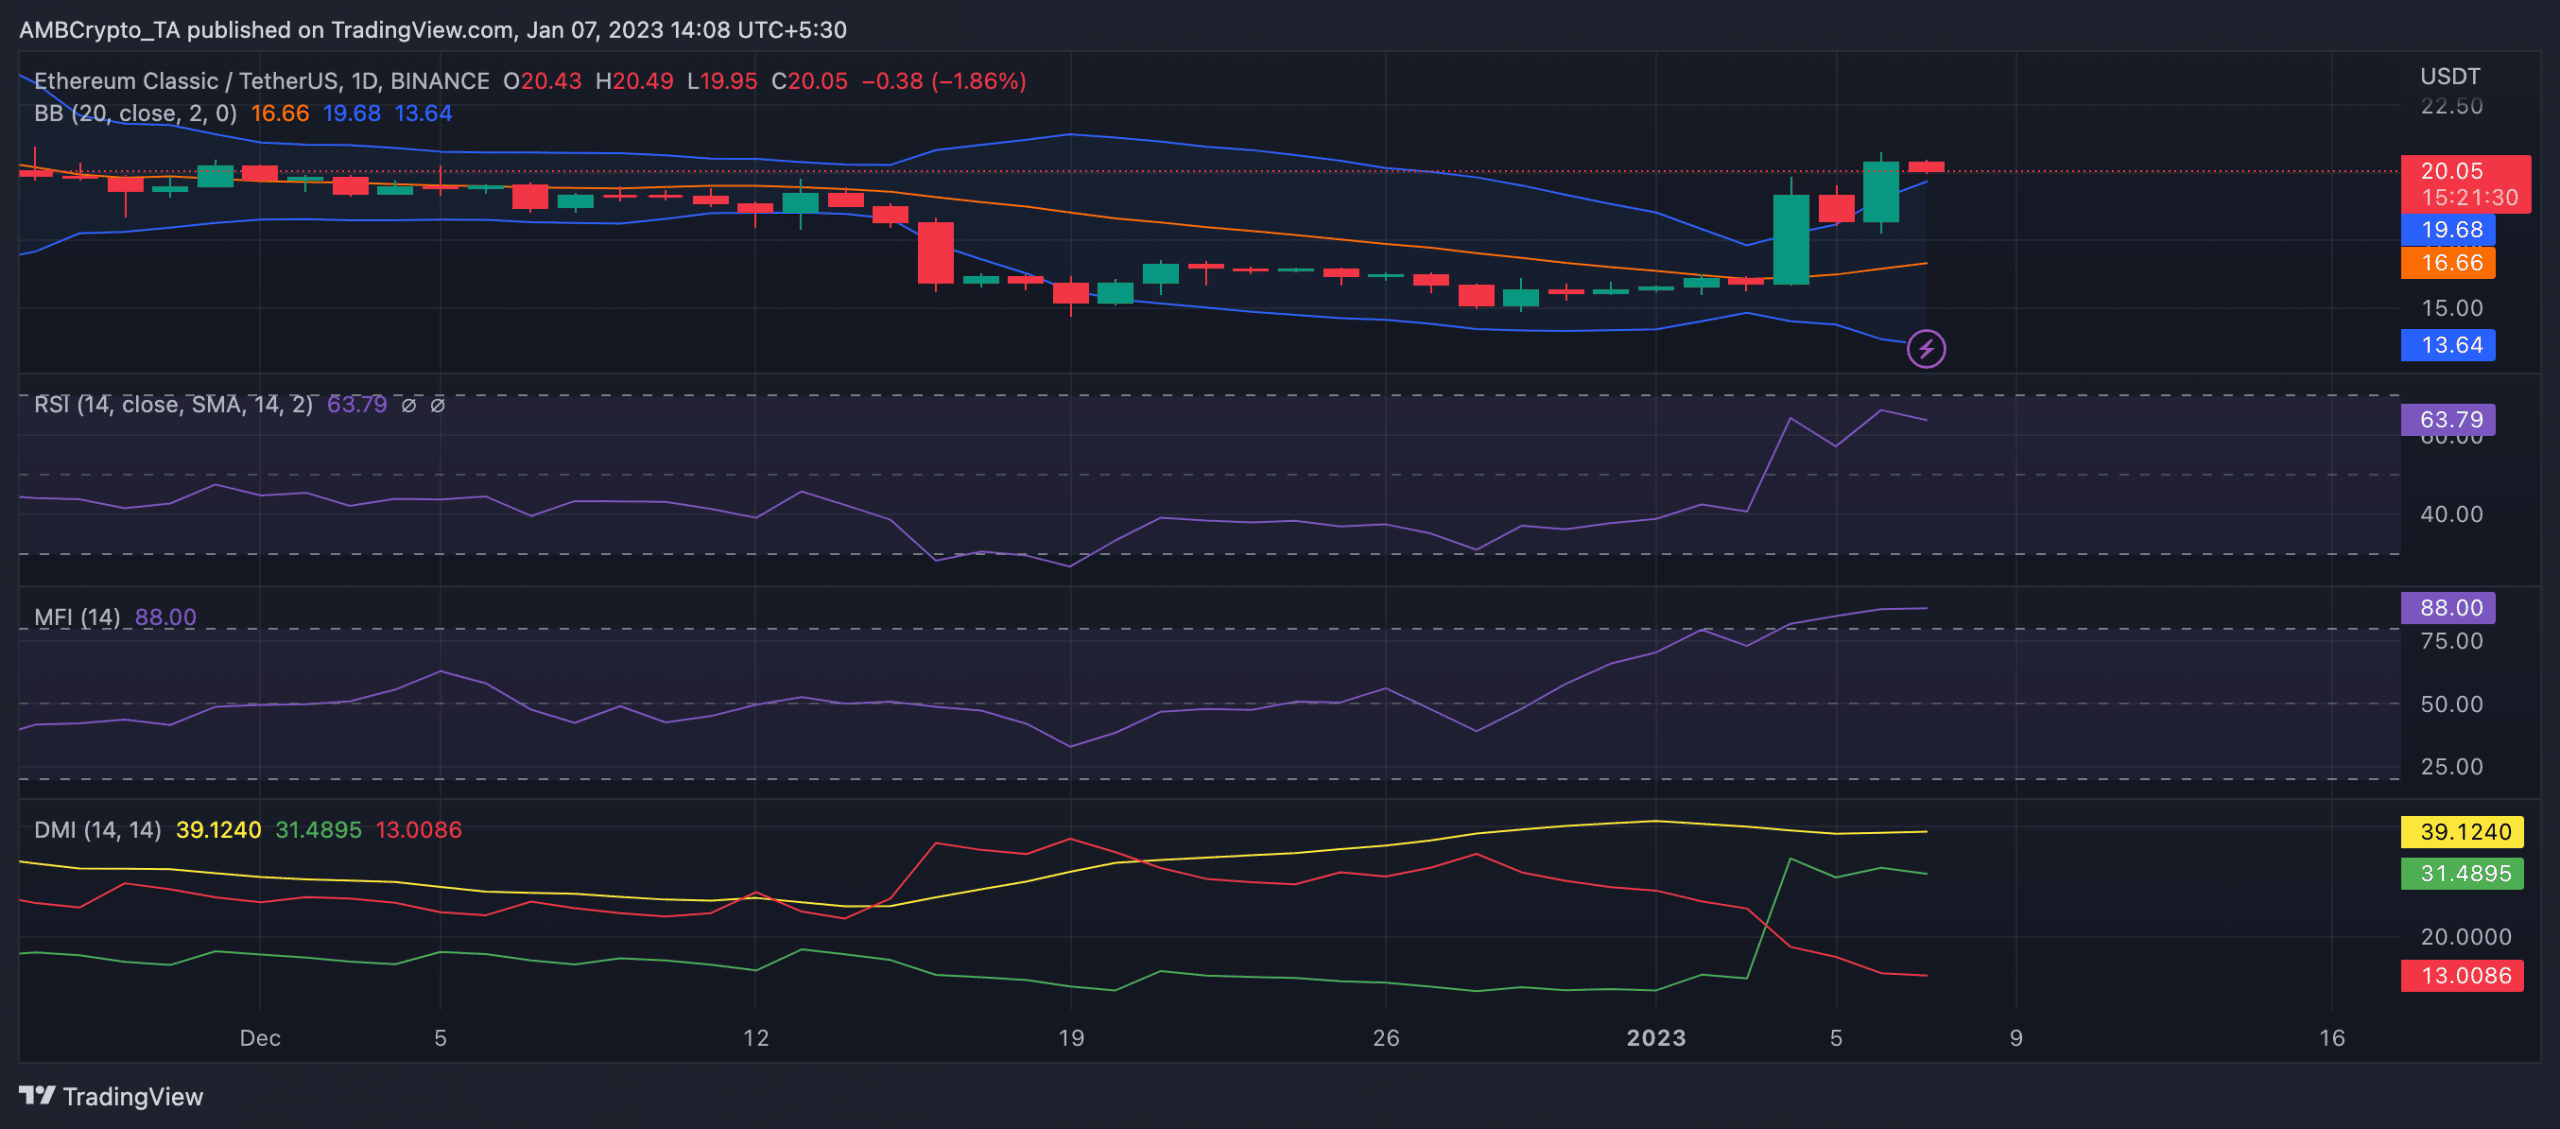The height and width of the screenshot is (1129, 2560).
Task: Click the TradingView logo at bottom left
Action: point(111,1096)
